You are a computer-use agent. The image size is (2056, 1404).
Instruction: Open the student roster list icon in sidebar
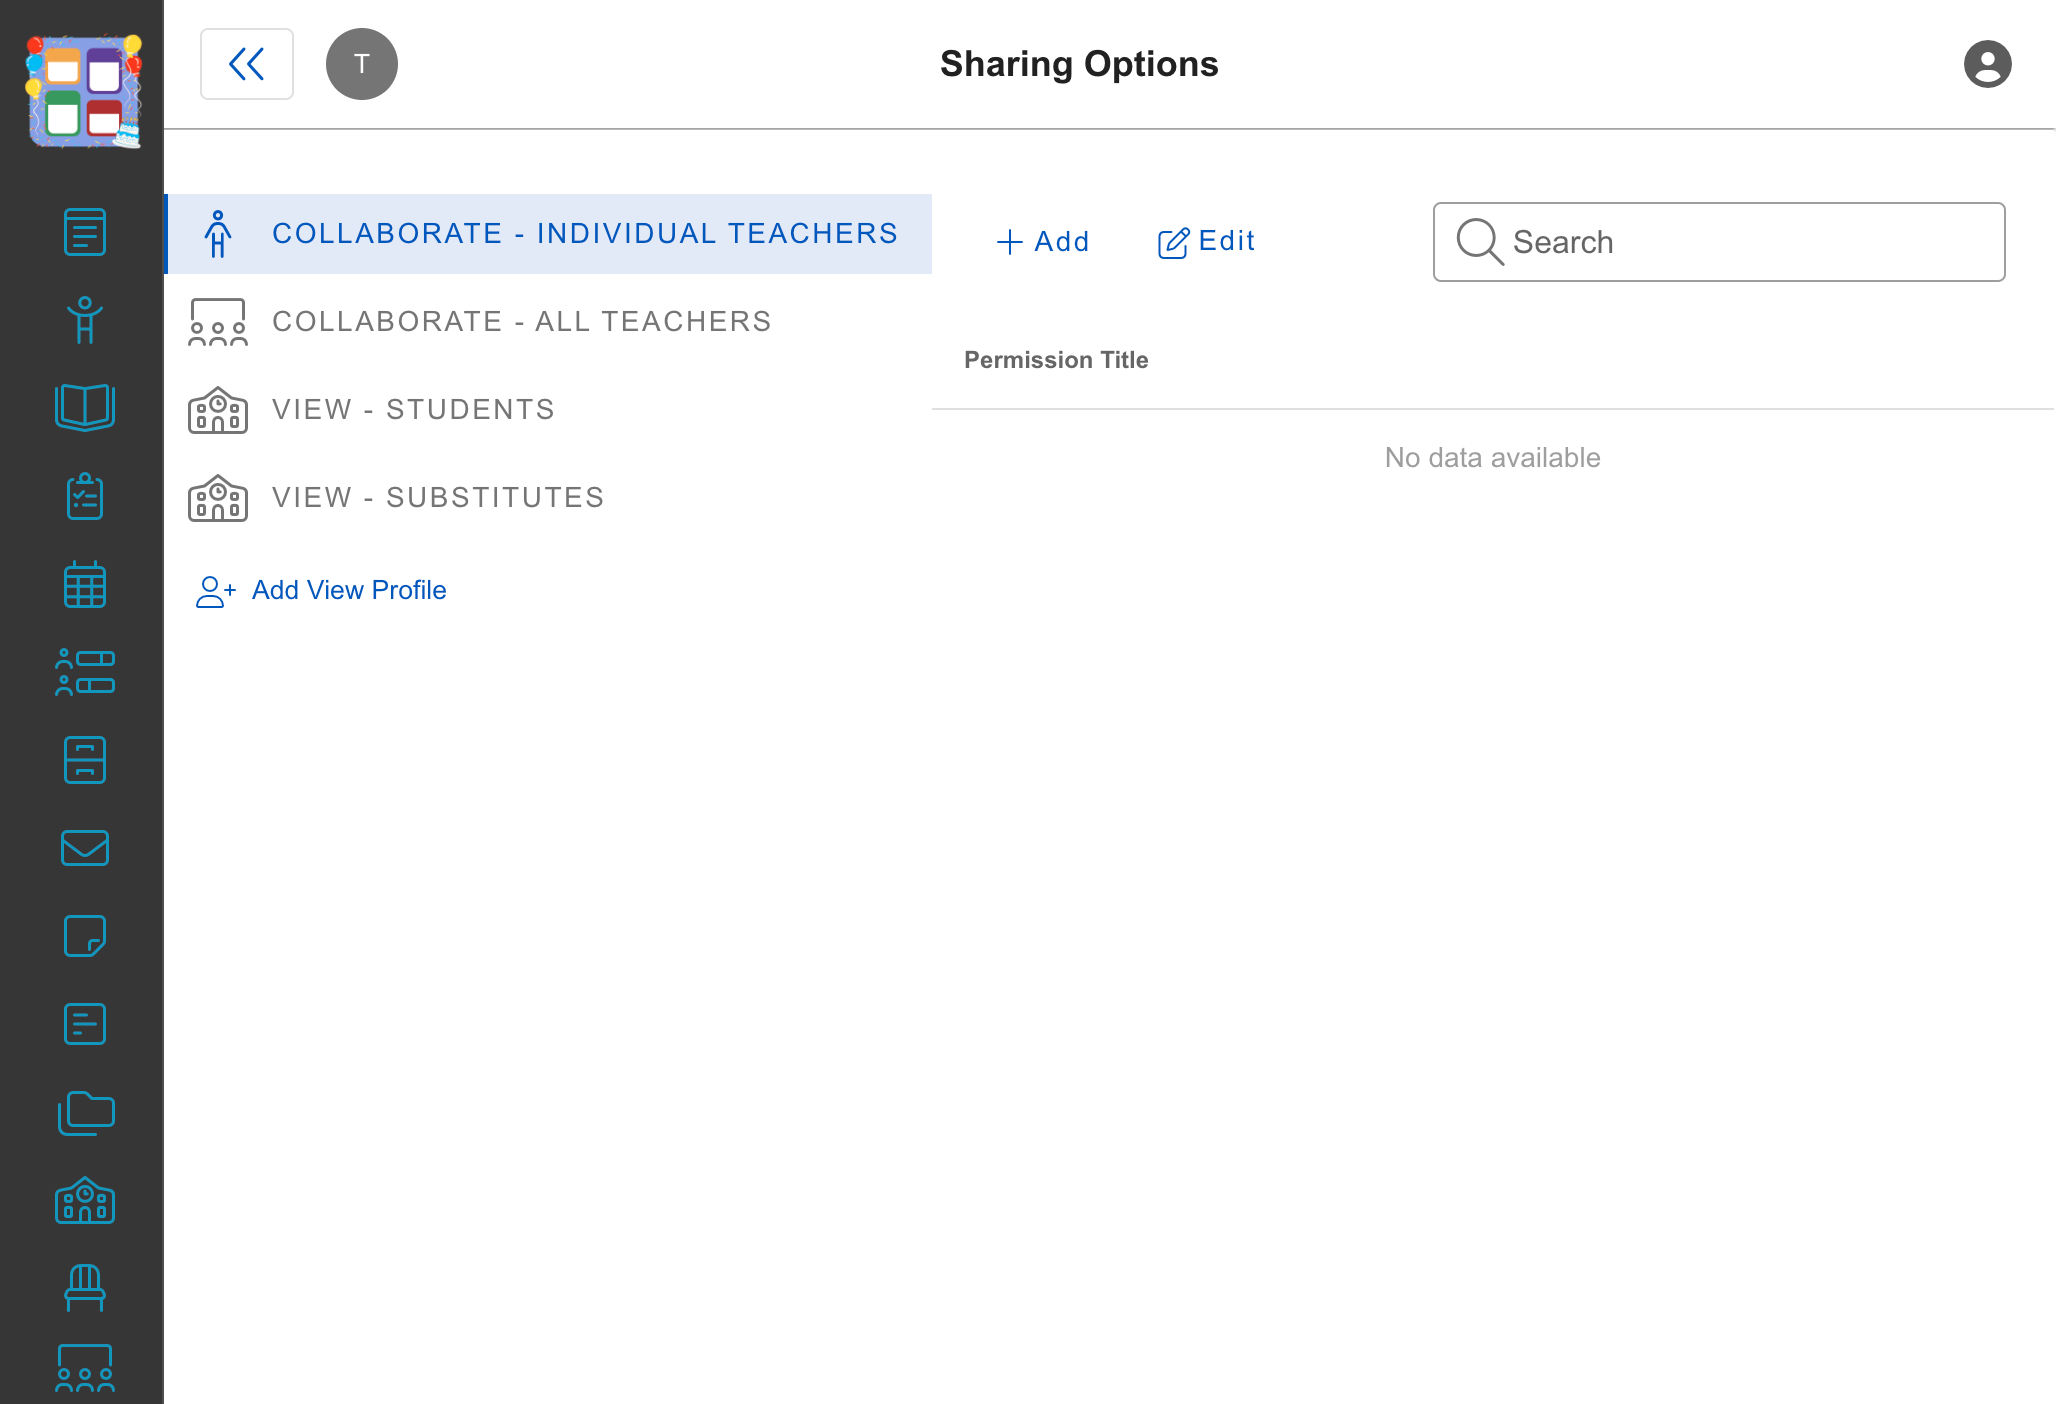pyautogui.click(x=85, y=672)
